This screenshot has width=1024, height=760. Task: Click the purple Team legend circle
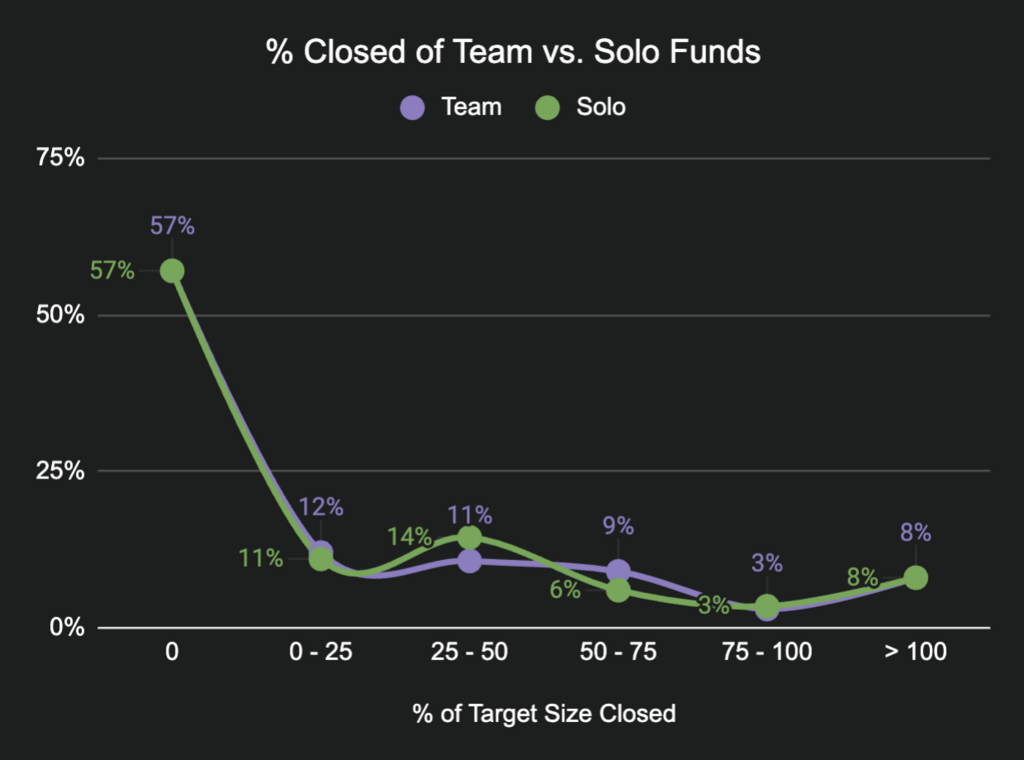point(412,107)
